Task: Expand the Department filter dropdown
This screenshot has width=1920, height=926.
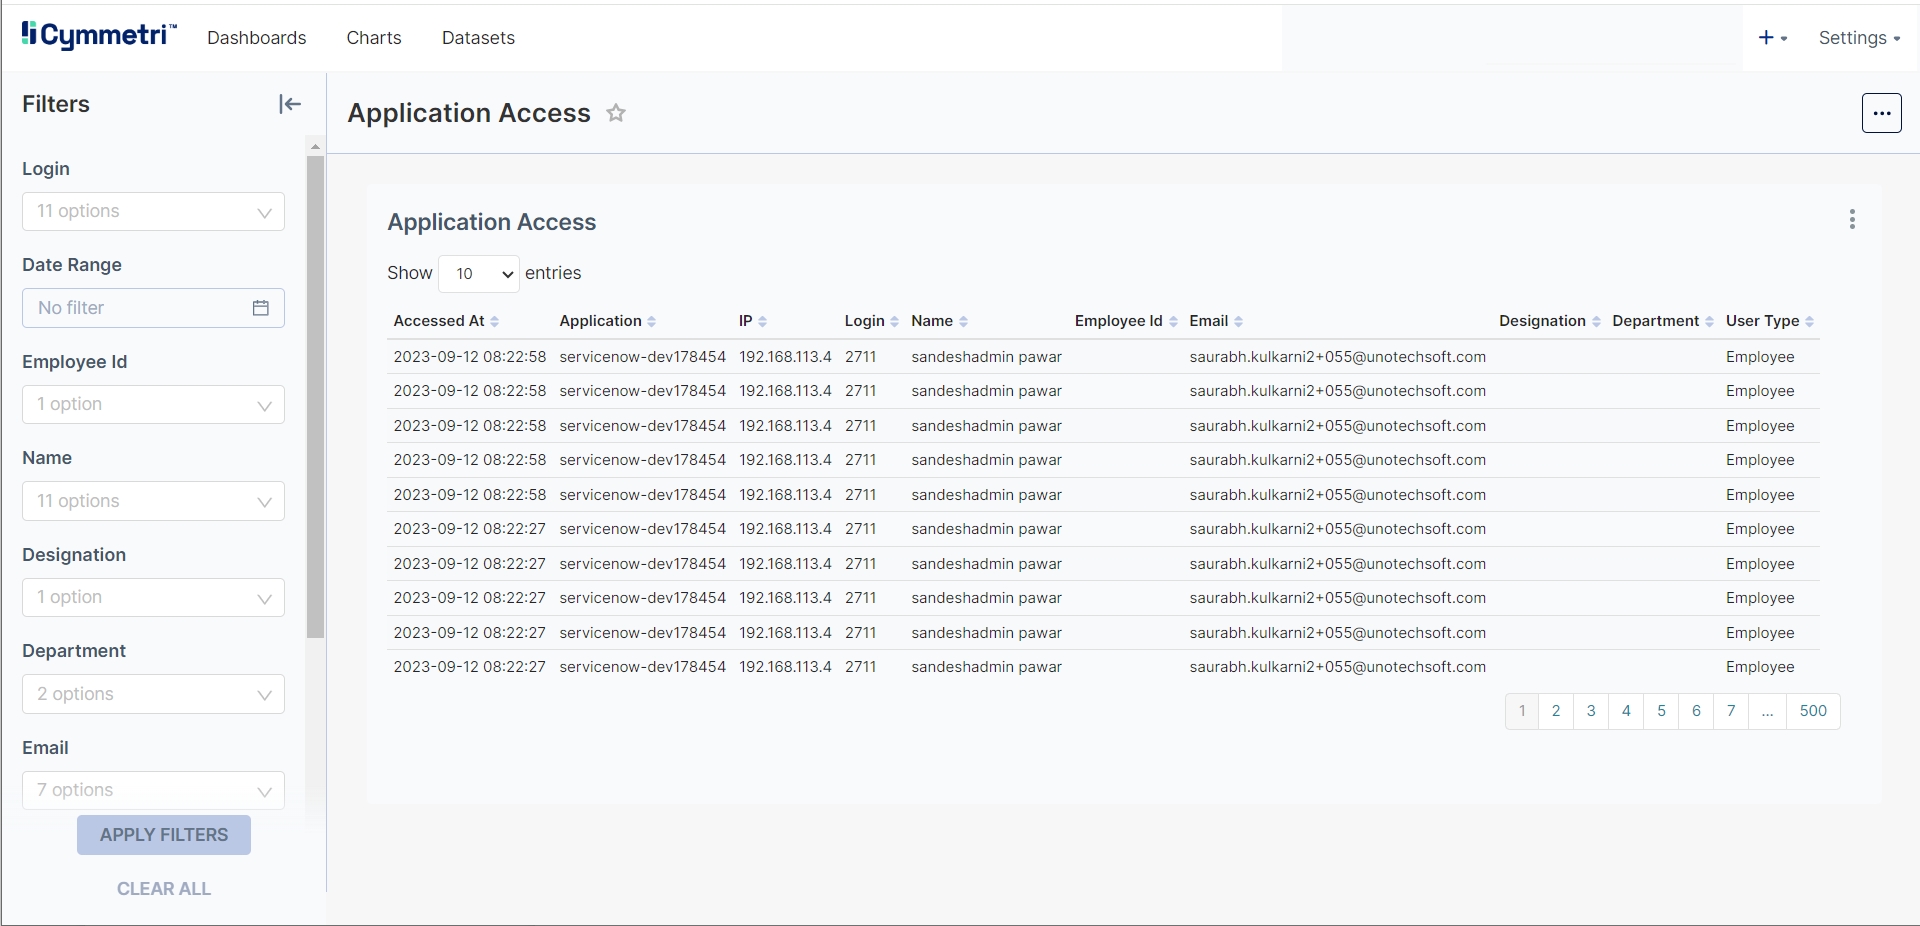Action: [x=153, y=695]
